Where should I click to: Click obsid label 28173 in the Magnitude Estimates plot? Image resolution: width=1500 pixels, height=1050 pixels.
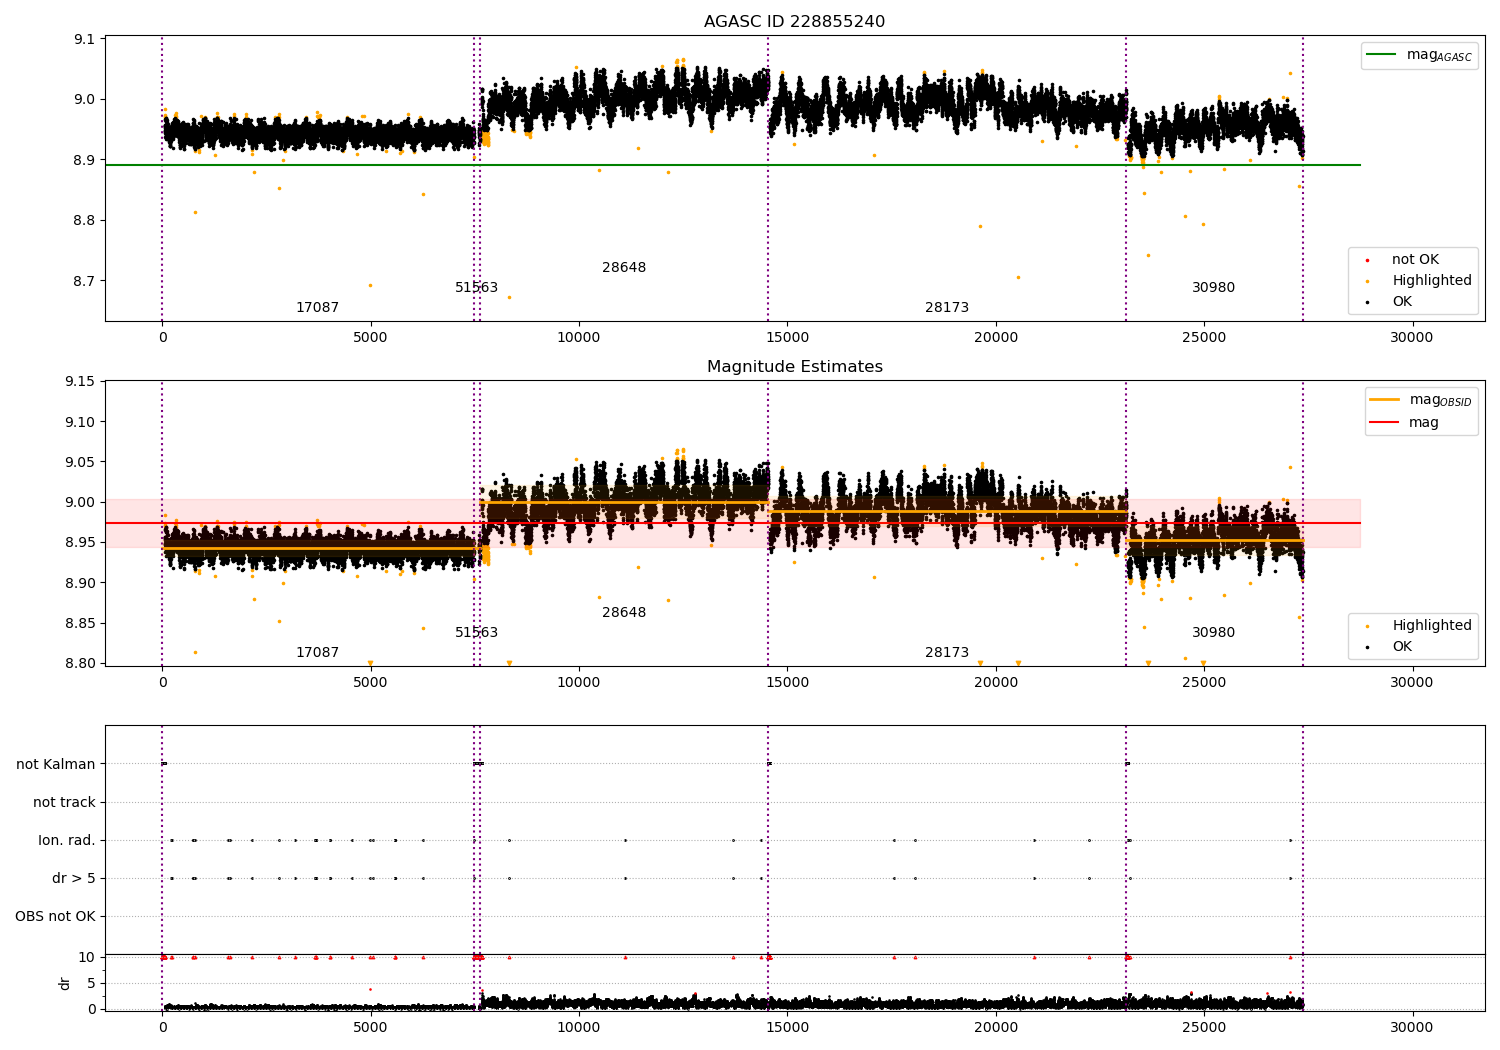click(x=947, y=653)
